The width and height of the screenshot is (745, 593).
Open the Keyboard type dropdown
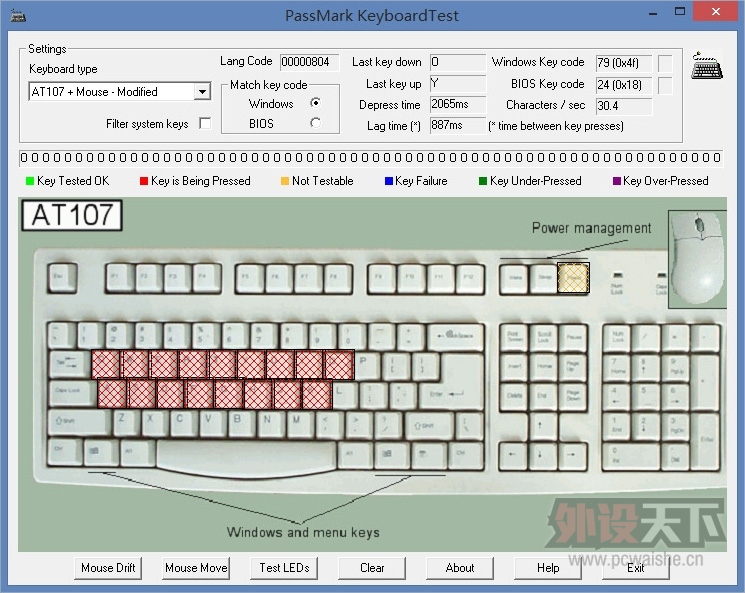(x=202, y=91)
